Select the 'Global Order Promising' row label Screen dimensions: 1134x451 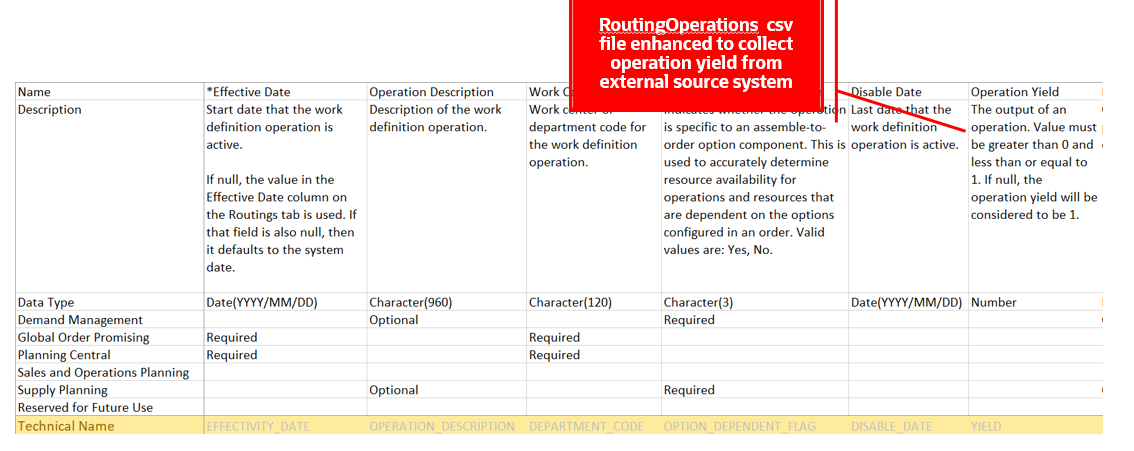pos(110,338)
